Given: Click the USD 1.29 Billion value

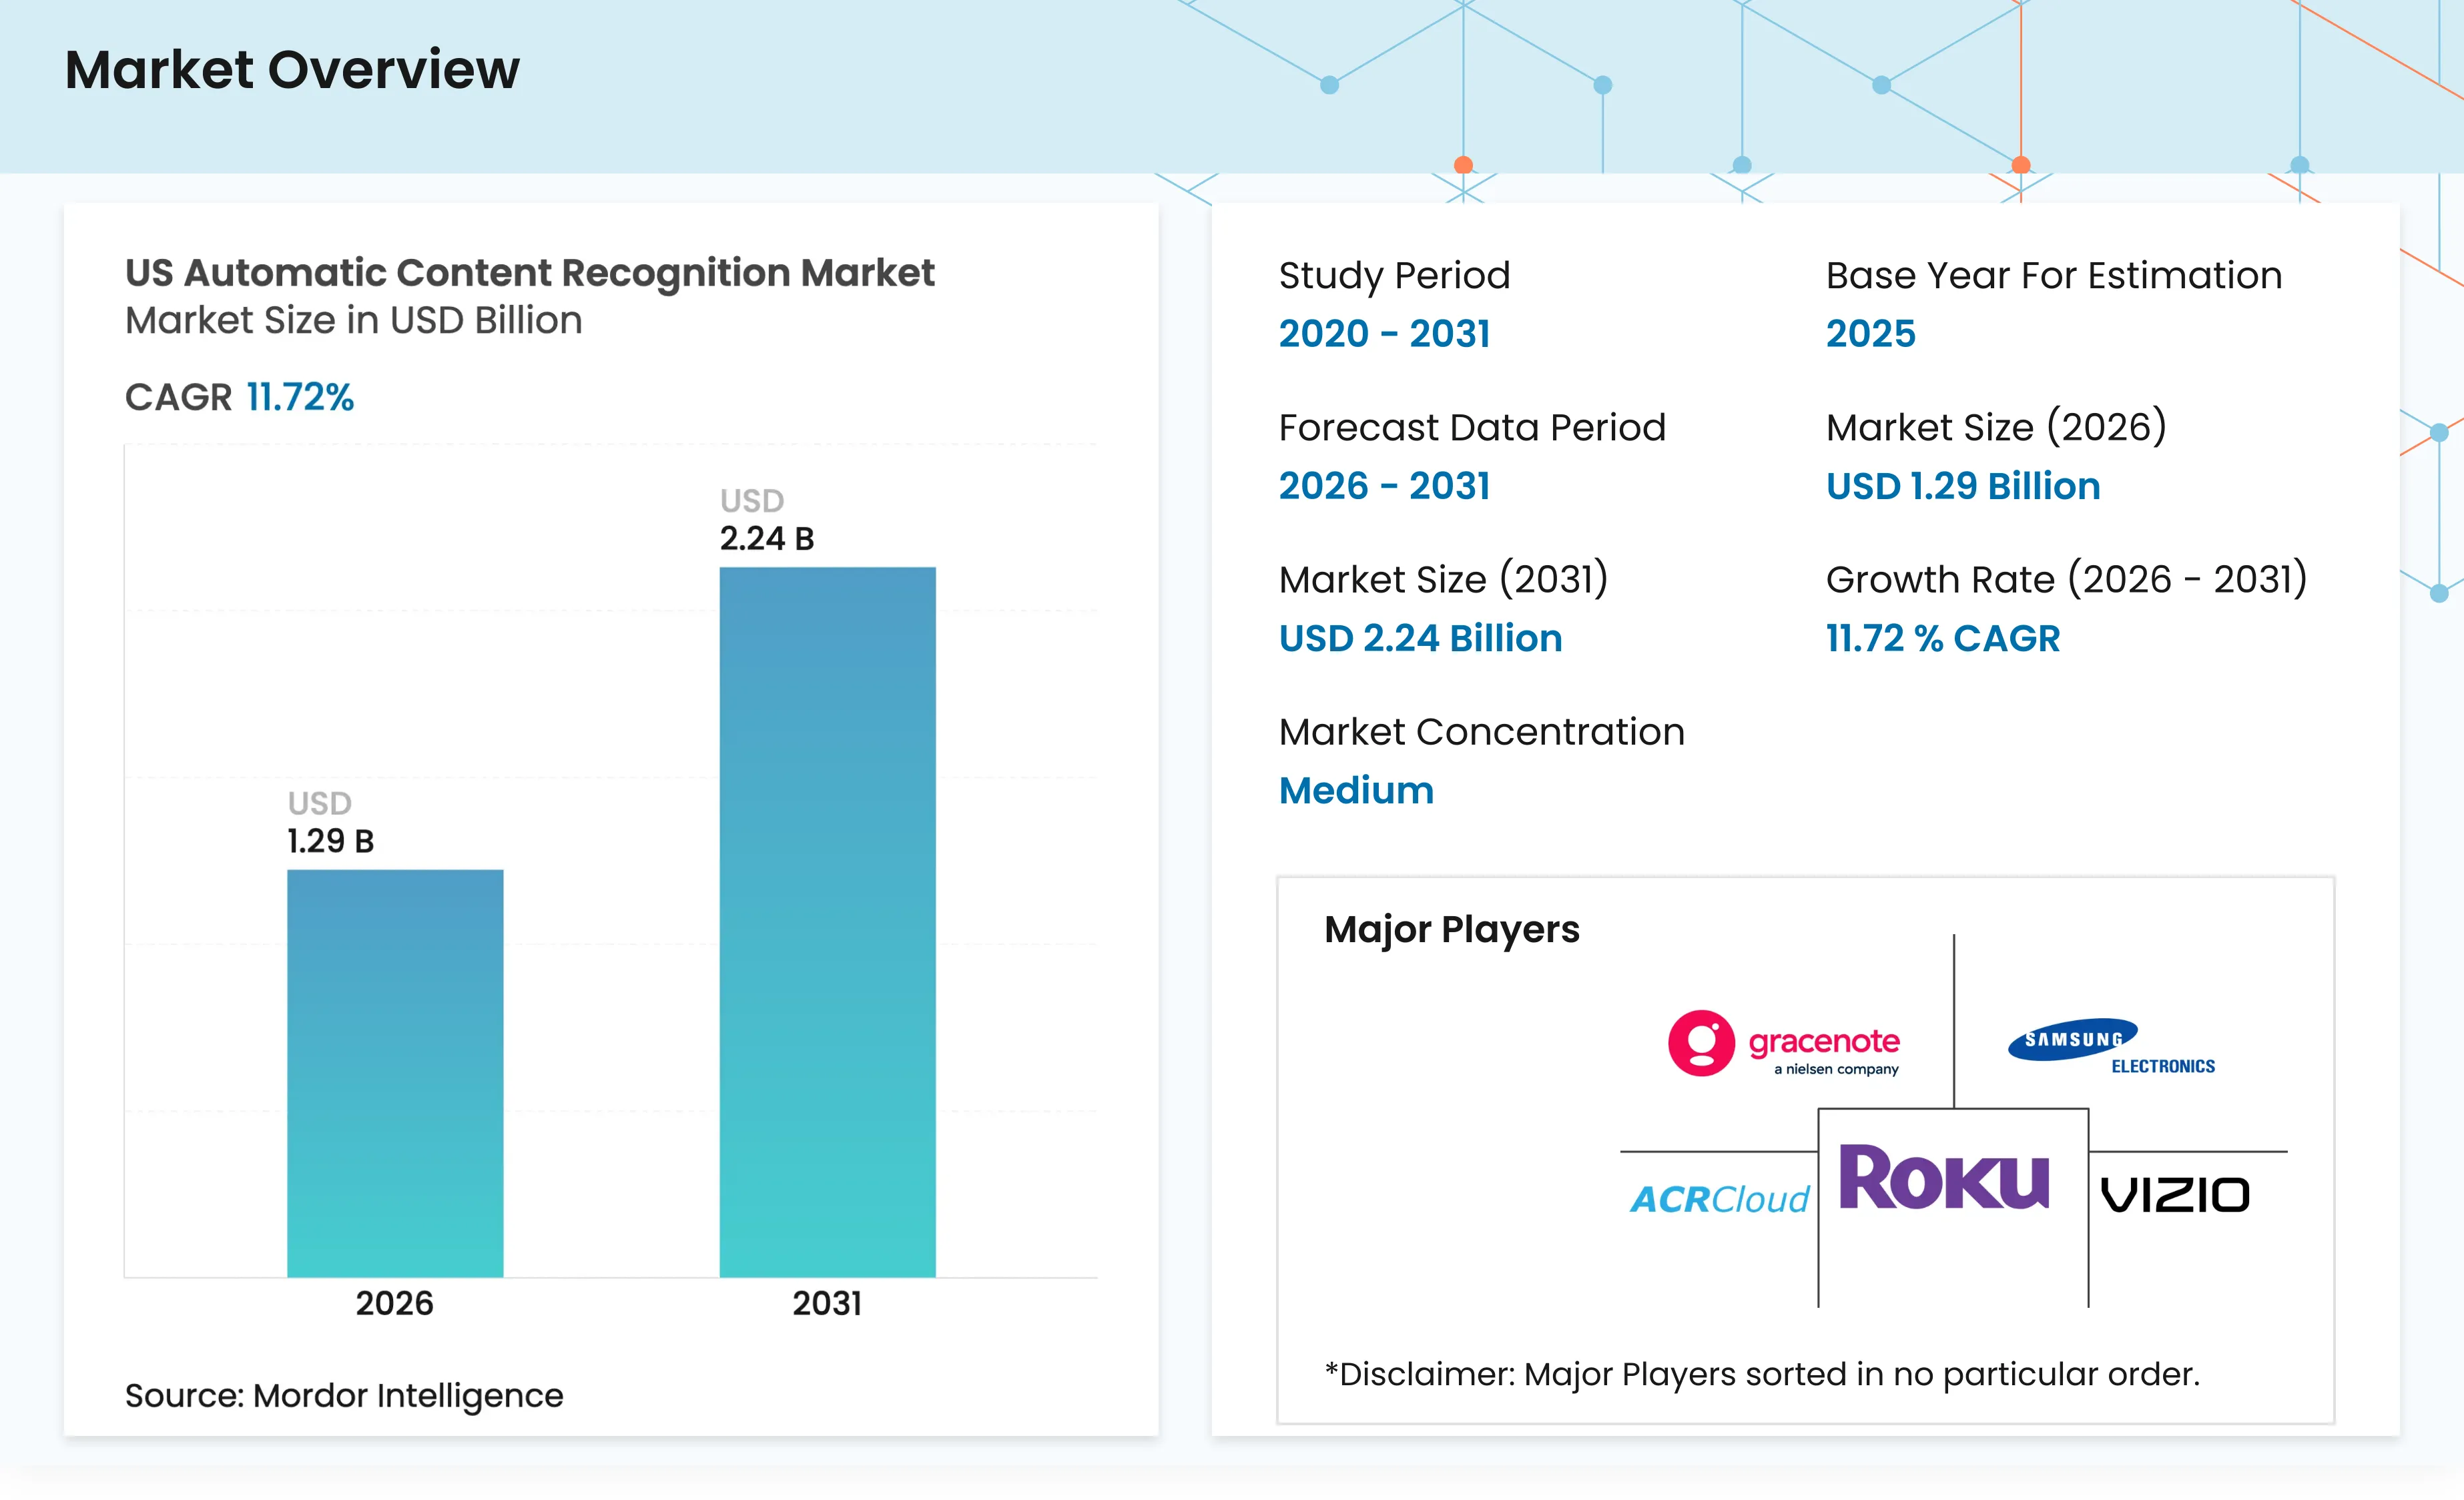Looking at the screenshot, I should (x=1963, y=485).
